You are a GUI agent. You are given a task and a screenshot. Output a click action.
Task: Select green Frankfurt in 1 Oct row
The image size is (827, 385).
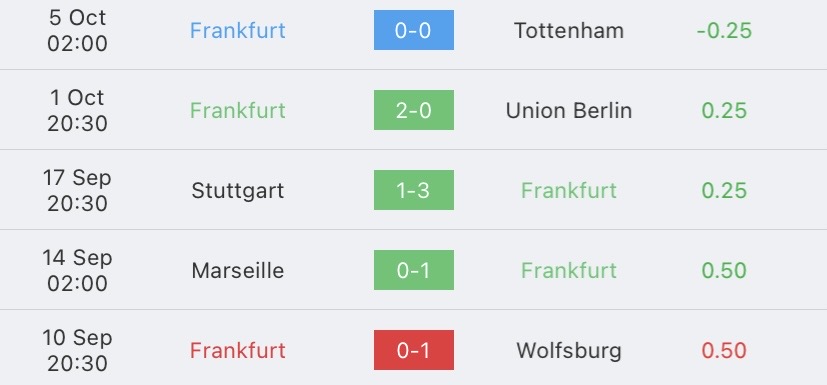point(237,110)
